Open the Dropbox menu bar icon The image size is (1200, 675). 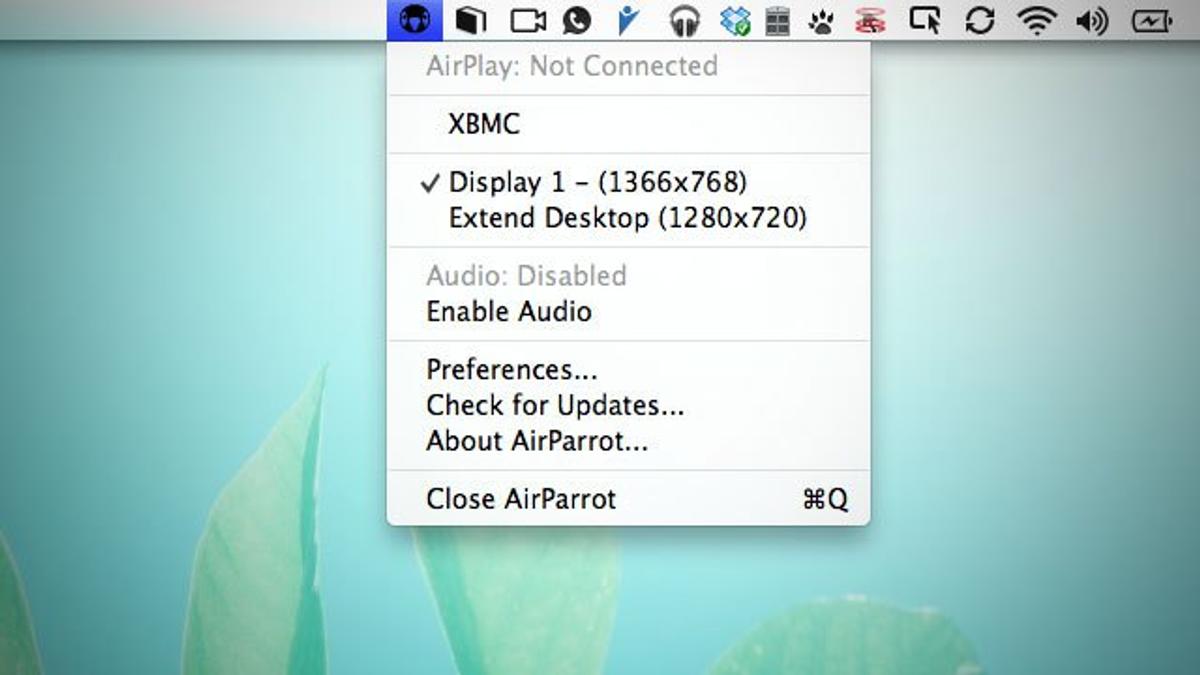point(735,20)
